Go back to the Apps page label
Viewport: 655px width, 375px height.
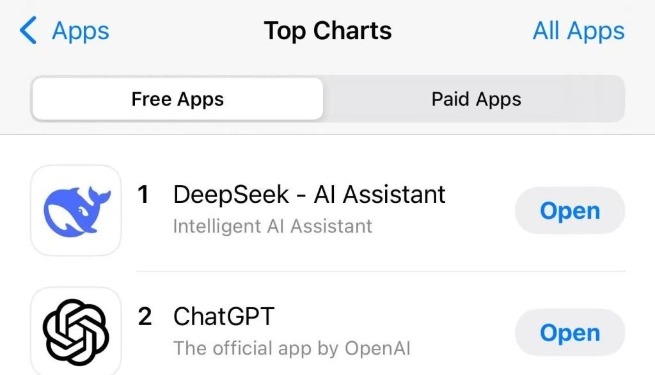(81, 31)
